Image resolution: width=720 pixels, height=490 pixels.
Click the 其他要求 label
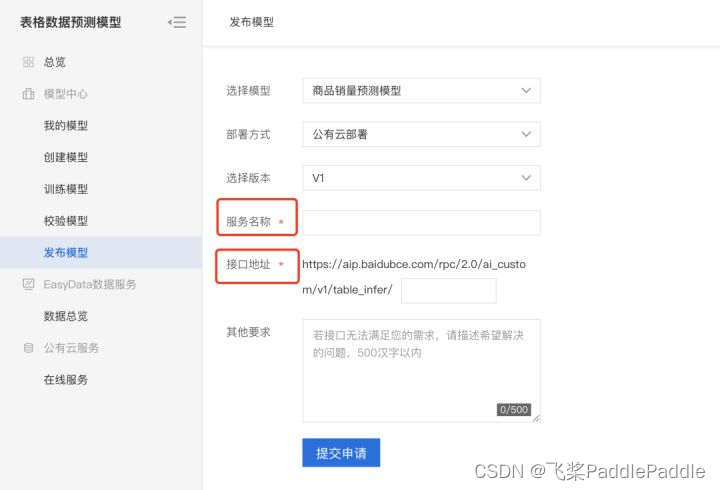(x=248, y=332)
